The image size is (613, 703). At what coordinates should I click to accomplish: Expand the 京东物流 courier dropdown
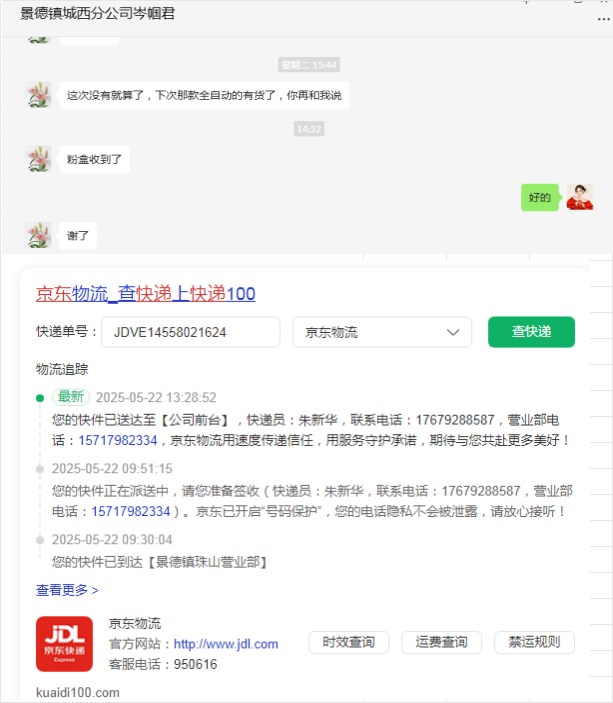[382, 332]
